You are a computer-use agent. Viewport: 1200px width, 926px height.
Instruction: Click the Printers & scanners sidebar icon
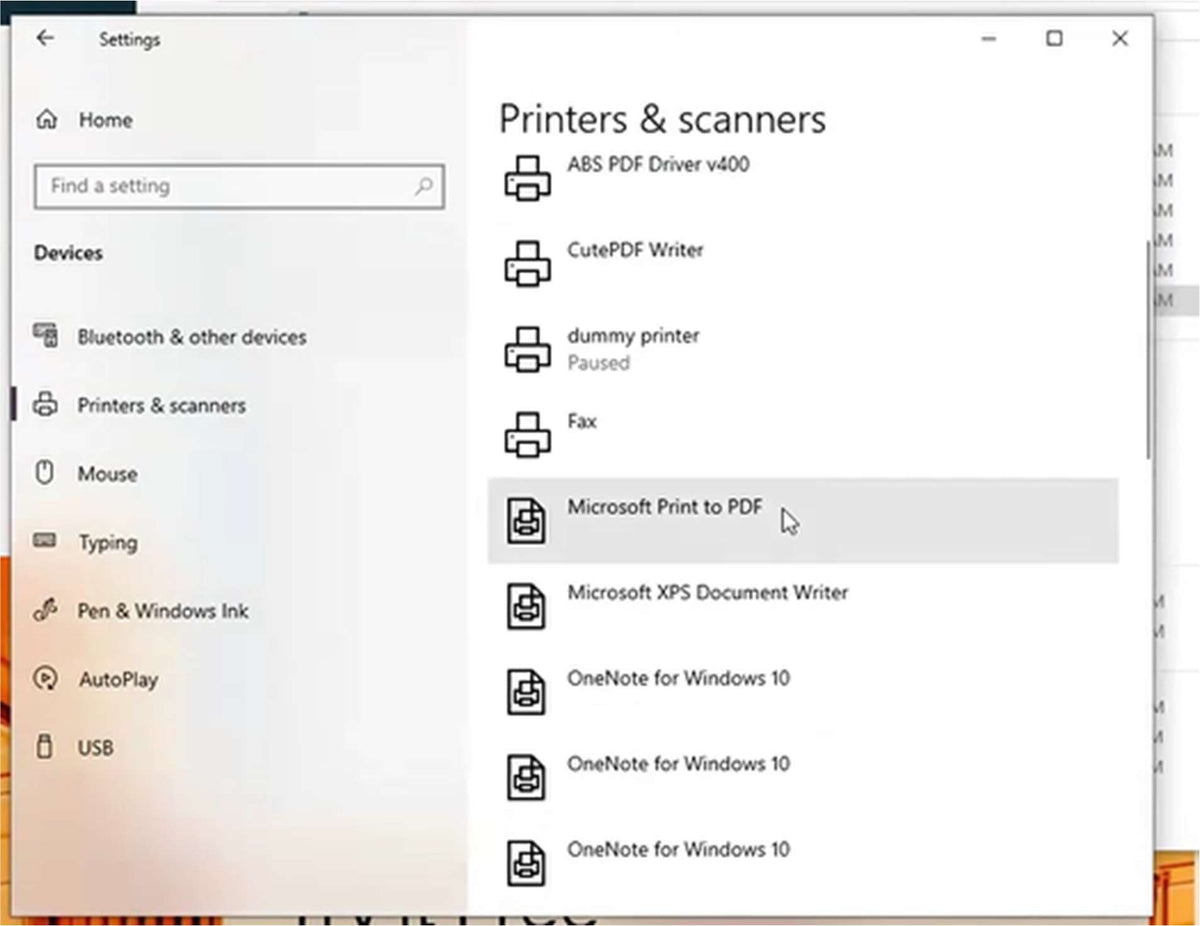tap(45, 405)
